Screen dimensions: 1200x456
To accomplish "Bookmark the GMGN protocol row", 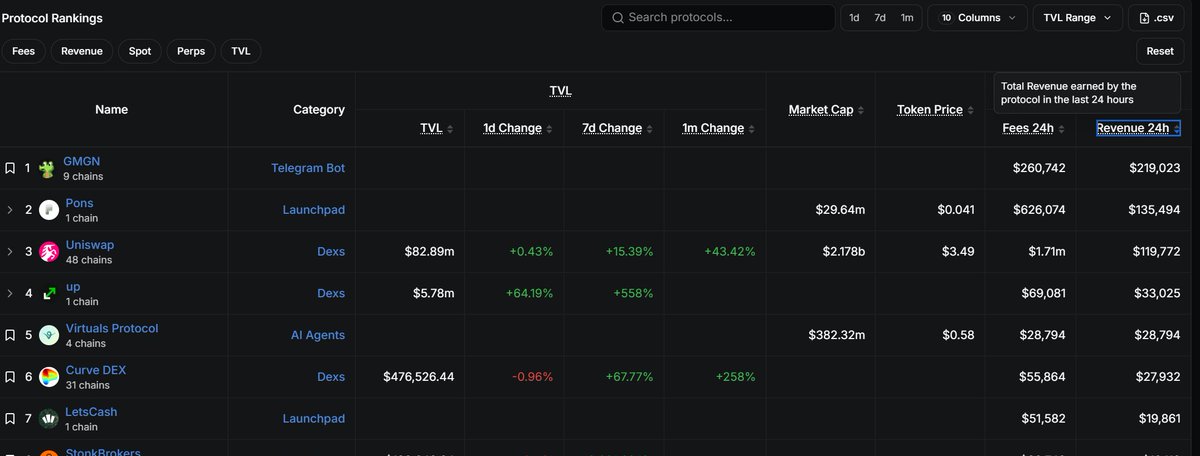I will click(10, 168).
